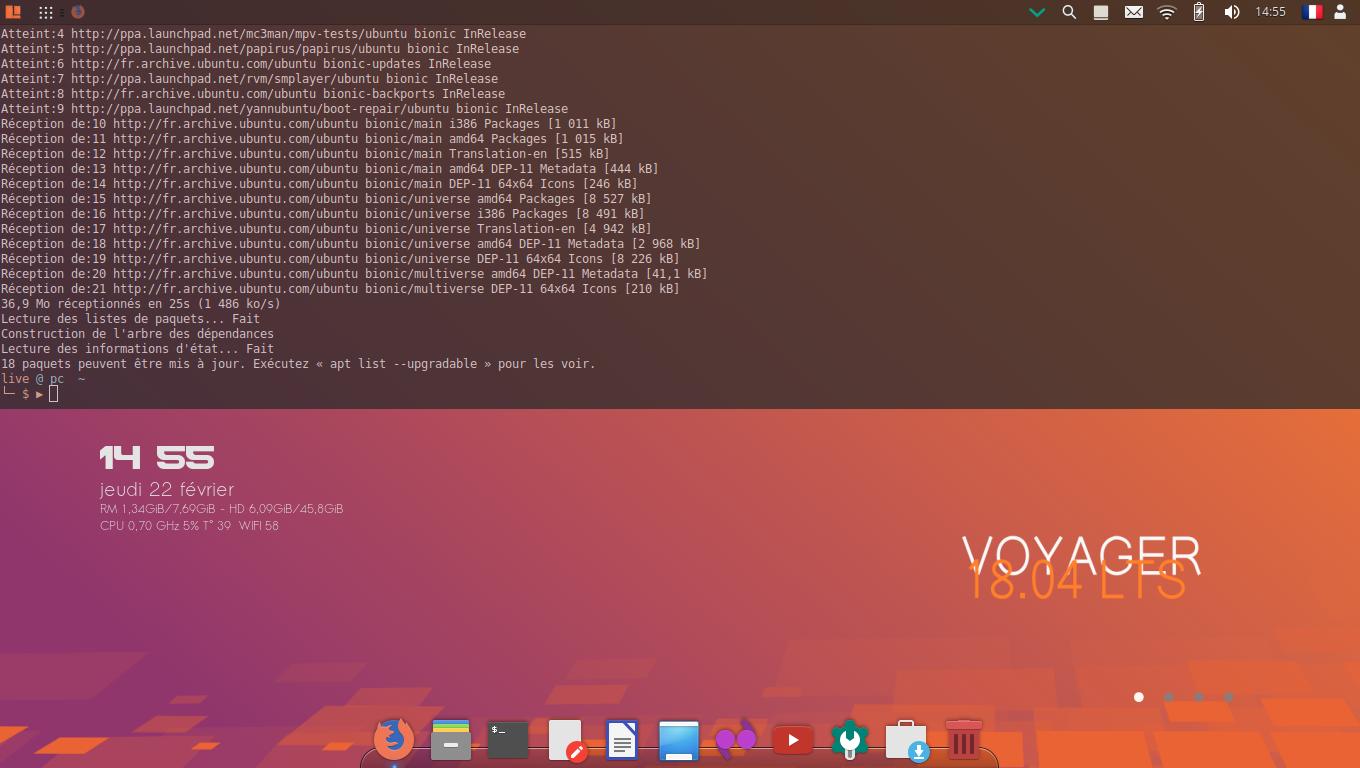Open the Trash from the dock
Viewport: 1360px width, 768px height.
964,740
